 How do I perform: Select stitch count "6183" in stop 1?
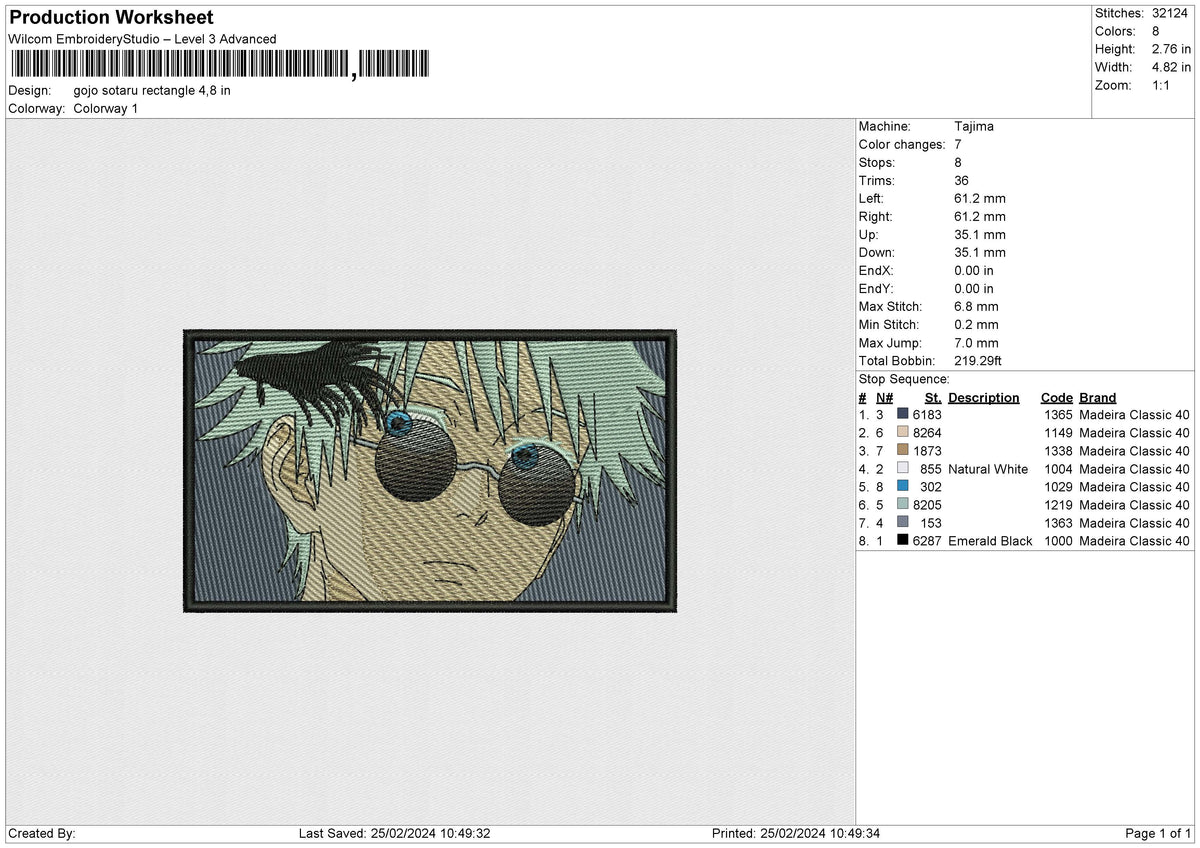coord(927,415)
